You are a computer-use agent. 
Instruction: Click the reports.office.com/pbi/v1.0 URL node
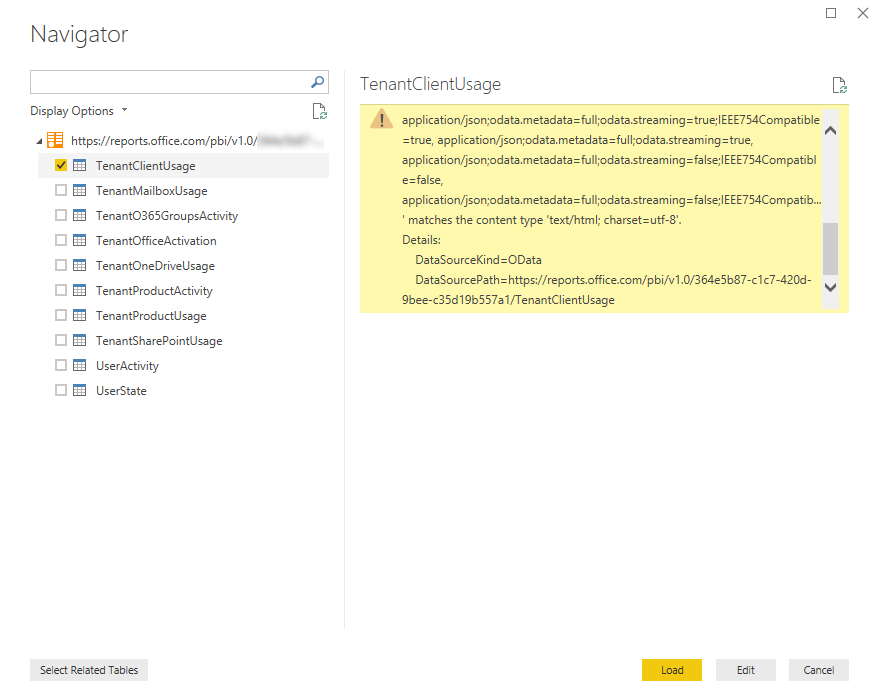pos(196,141)
